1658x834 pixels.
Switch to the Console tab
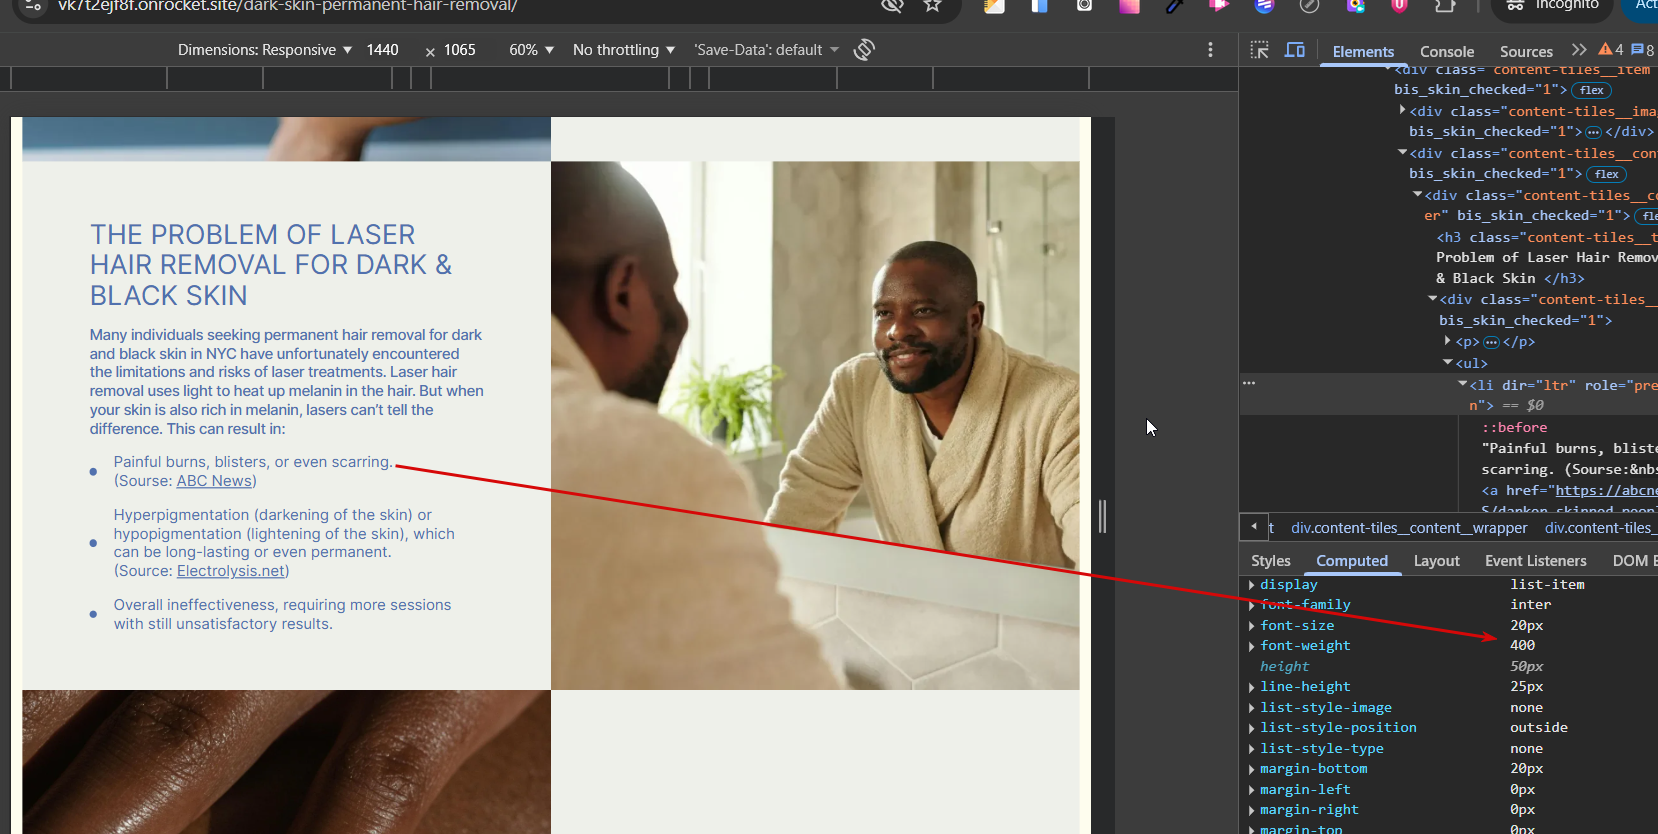[x=1446, y=52]
